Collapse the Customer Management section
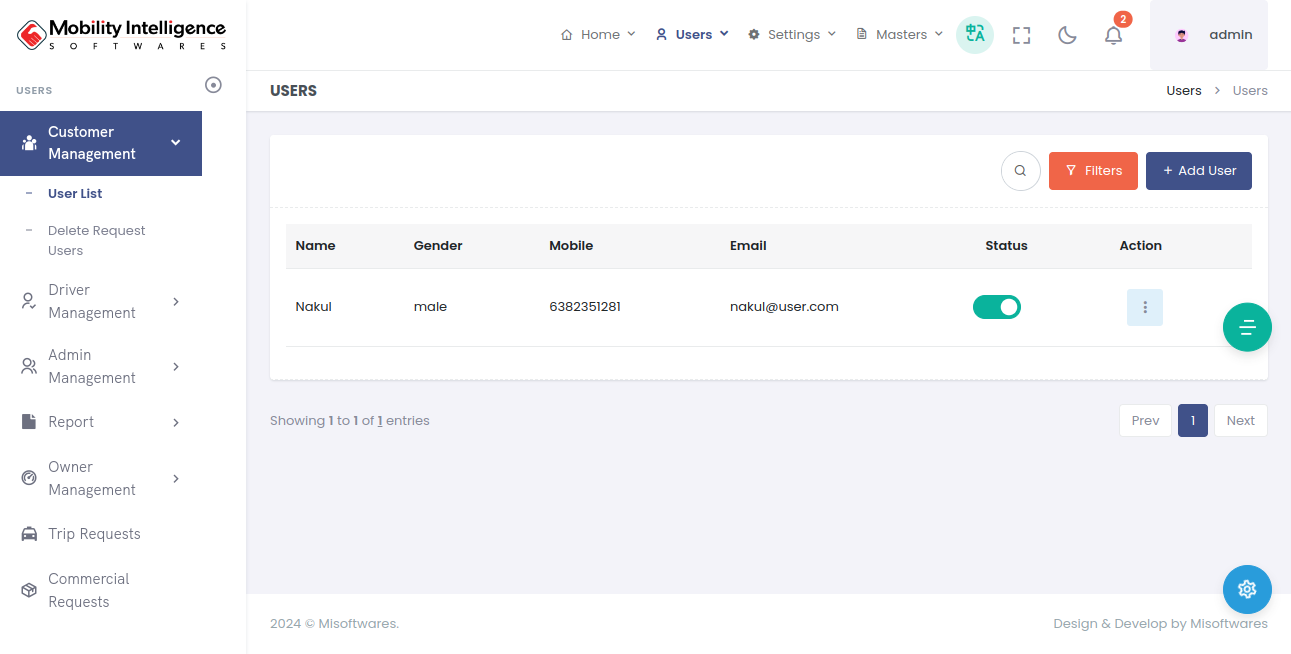 (100, 143)
